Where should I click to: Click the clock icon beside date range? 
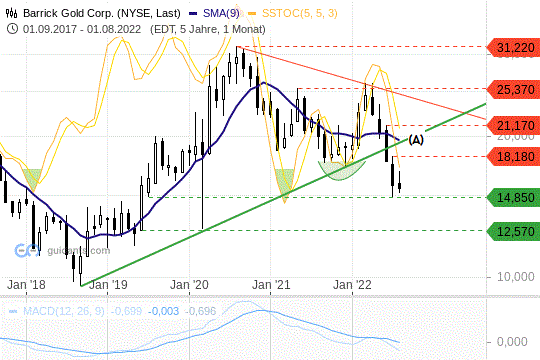(x=12, y=29)
